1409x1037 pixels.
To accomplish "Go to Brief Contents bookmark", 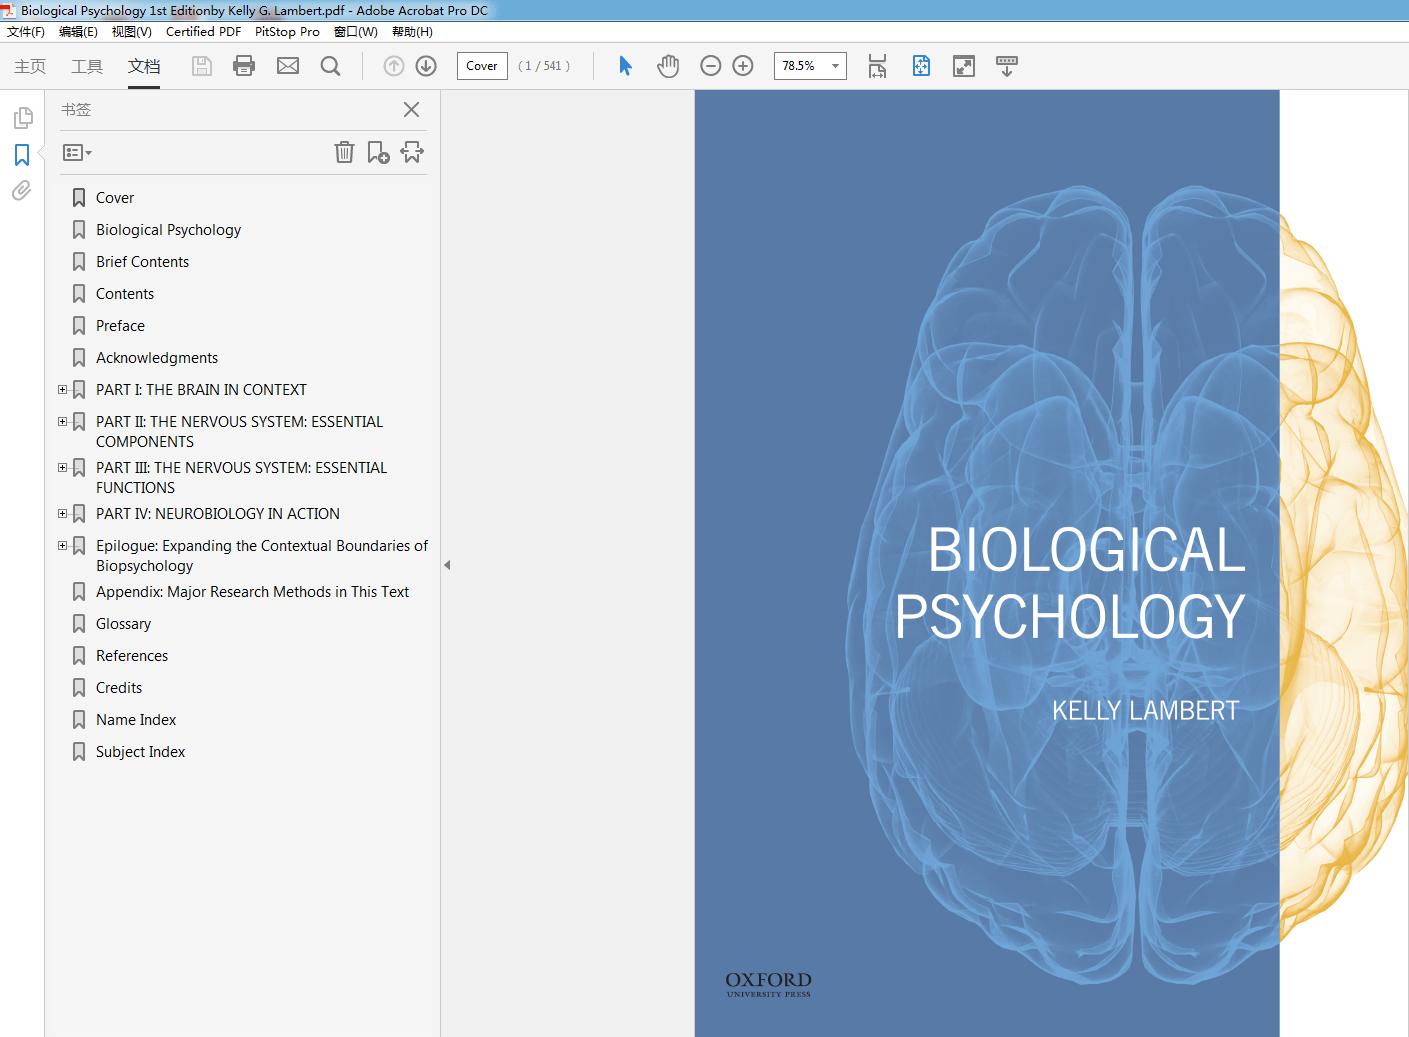I will coord(142,262).
